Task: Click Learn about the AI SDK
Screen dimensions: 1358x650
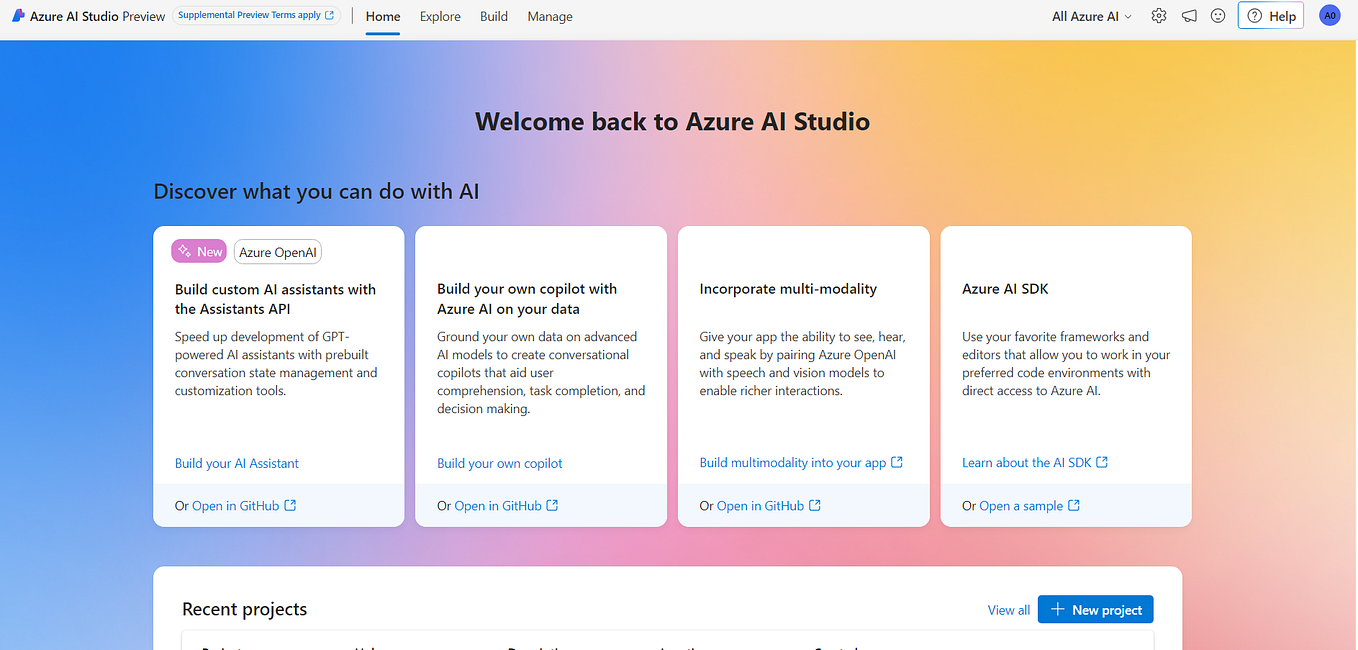Action: pos(1027,462)
